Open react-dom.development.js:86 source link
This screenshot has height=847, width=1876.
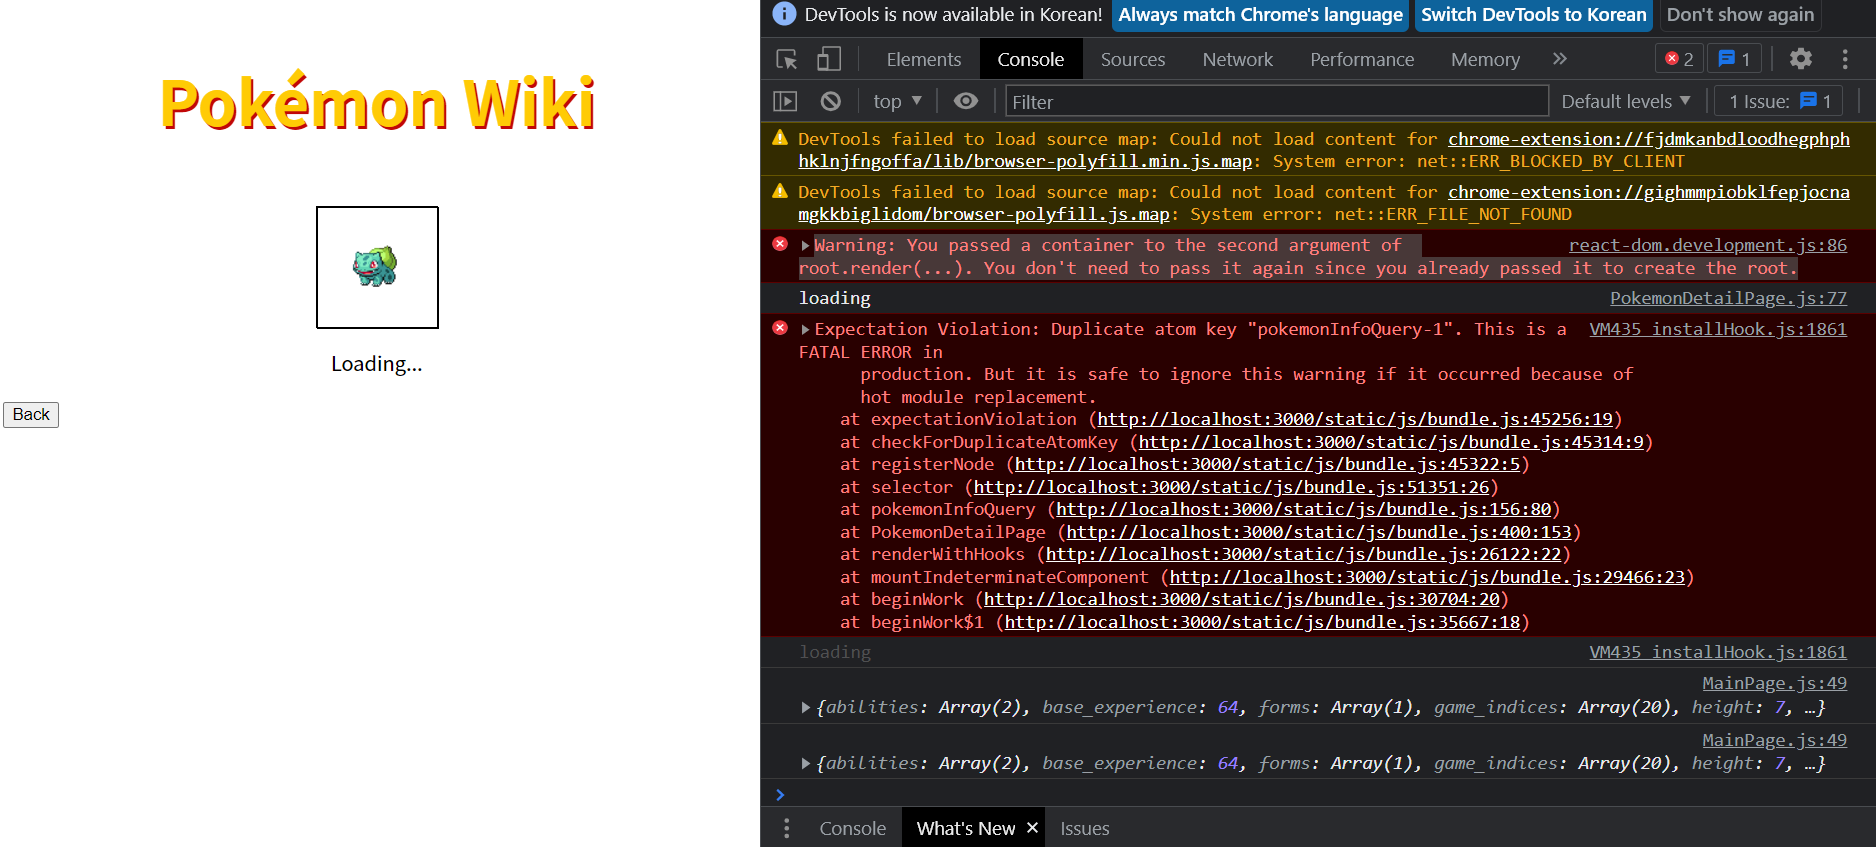click(x=1708, y=245)
